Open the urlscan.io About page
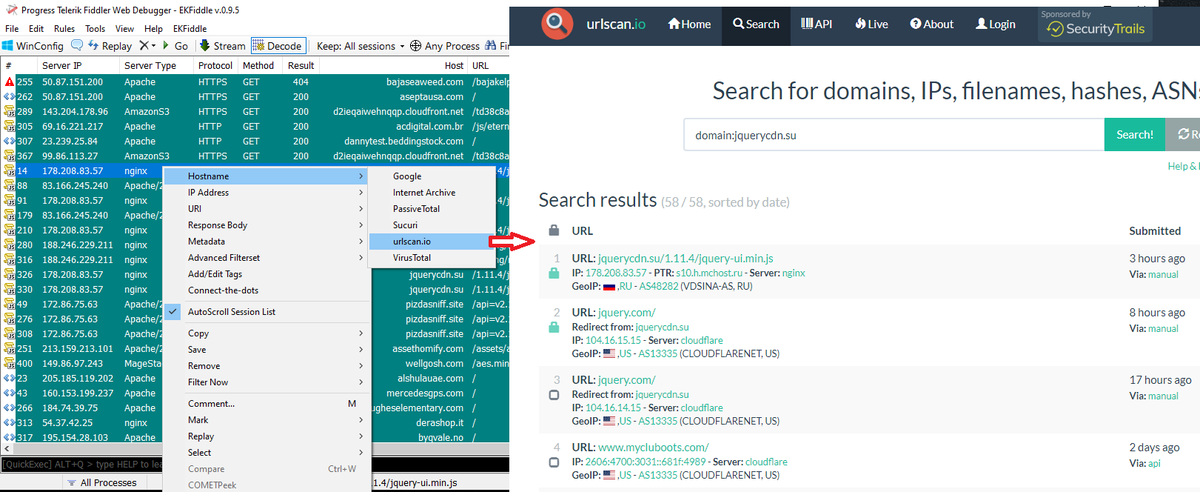1200x492 pixels. pyautogui.click(x=930, y=24)
